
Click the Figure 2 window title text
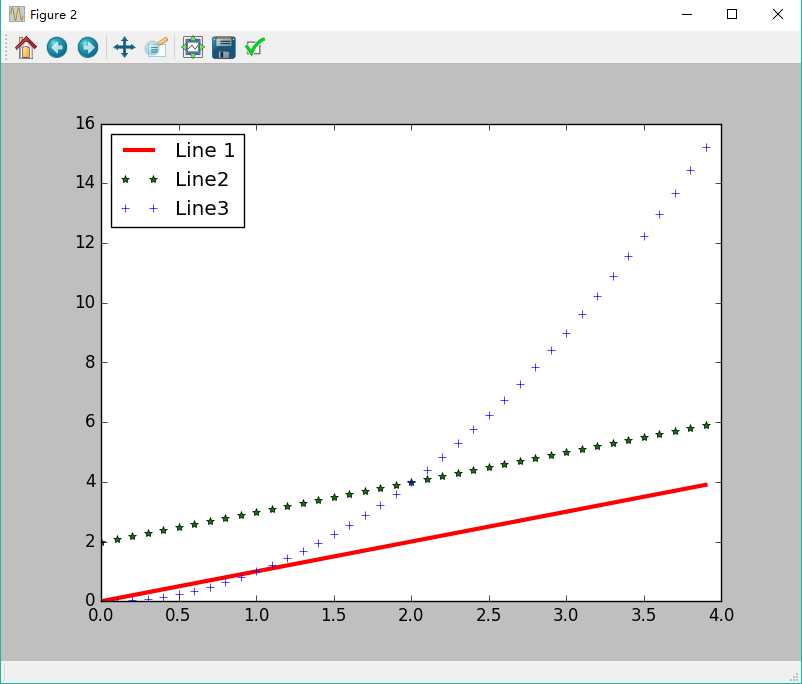click(53, 15)
